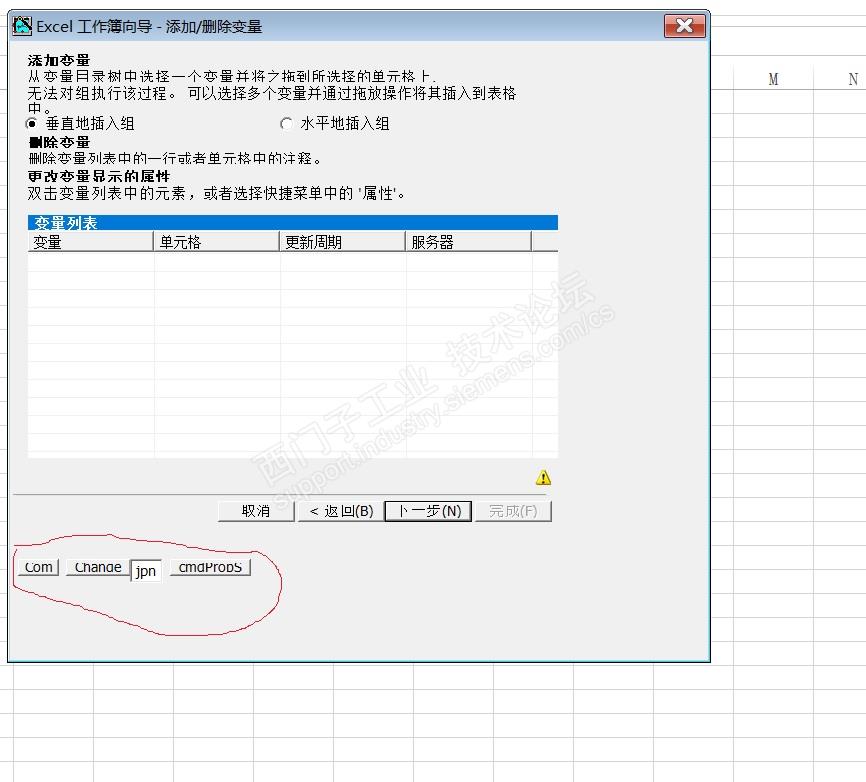866x782 pixels.
Task: Click the 取消 cancel button
Action: (256, 511)
